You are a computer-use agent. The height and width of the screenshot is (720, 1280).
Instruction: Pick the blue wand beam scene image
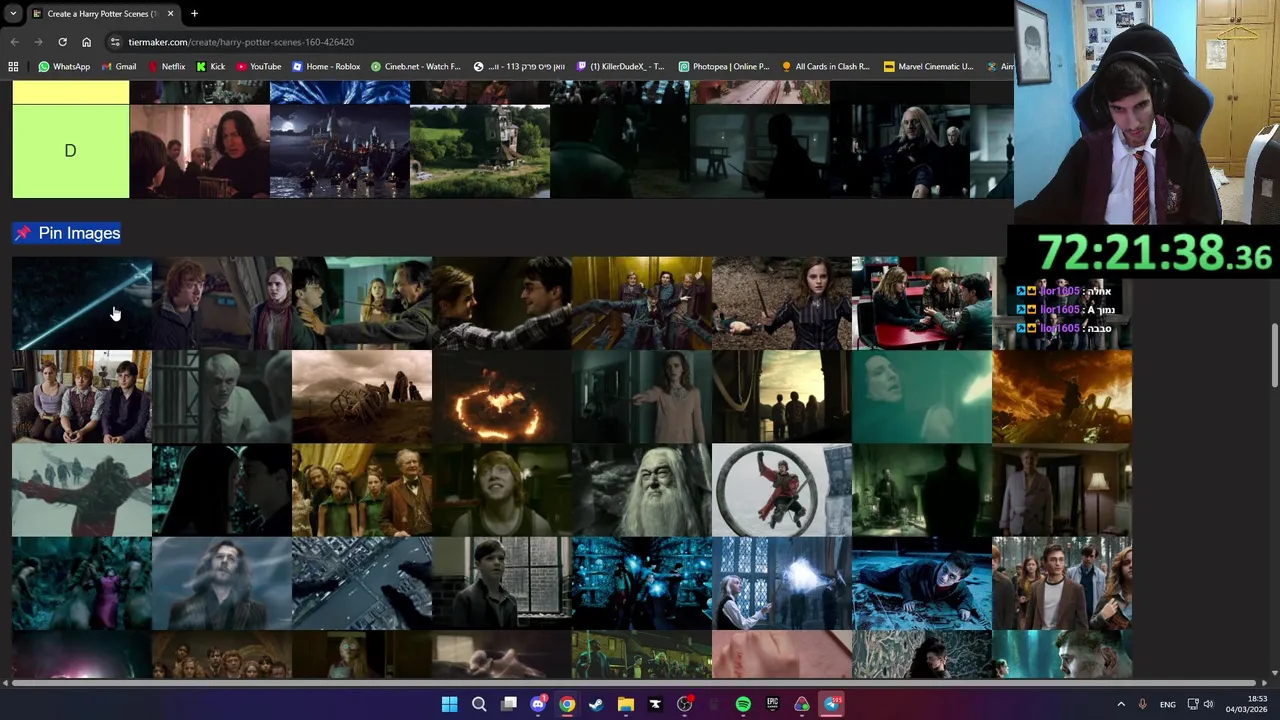(x=82, y=303)
